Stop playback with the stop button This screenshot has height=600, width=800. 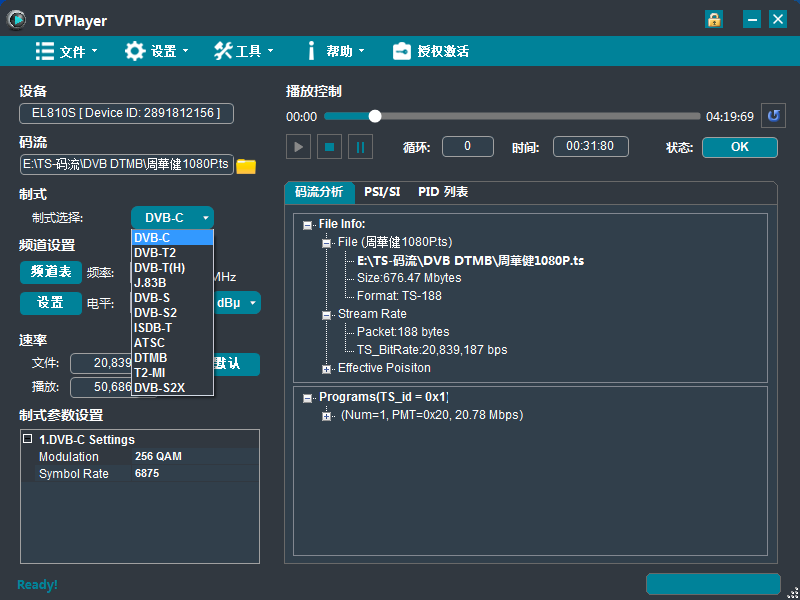330,147
